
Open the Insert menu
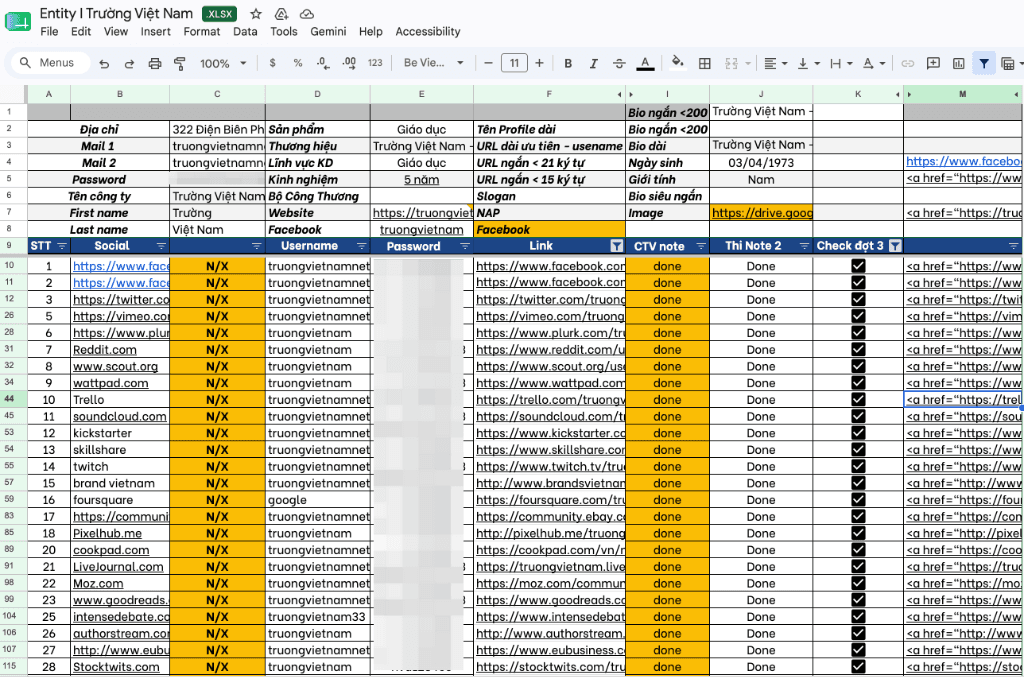[155, 31]
